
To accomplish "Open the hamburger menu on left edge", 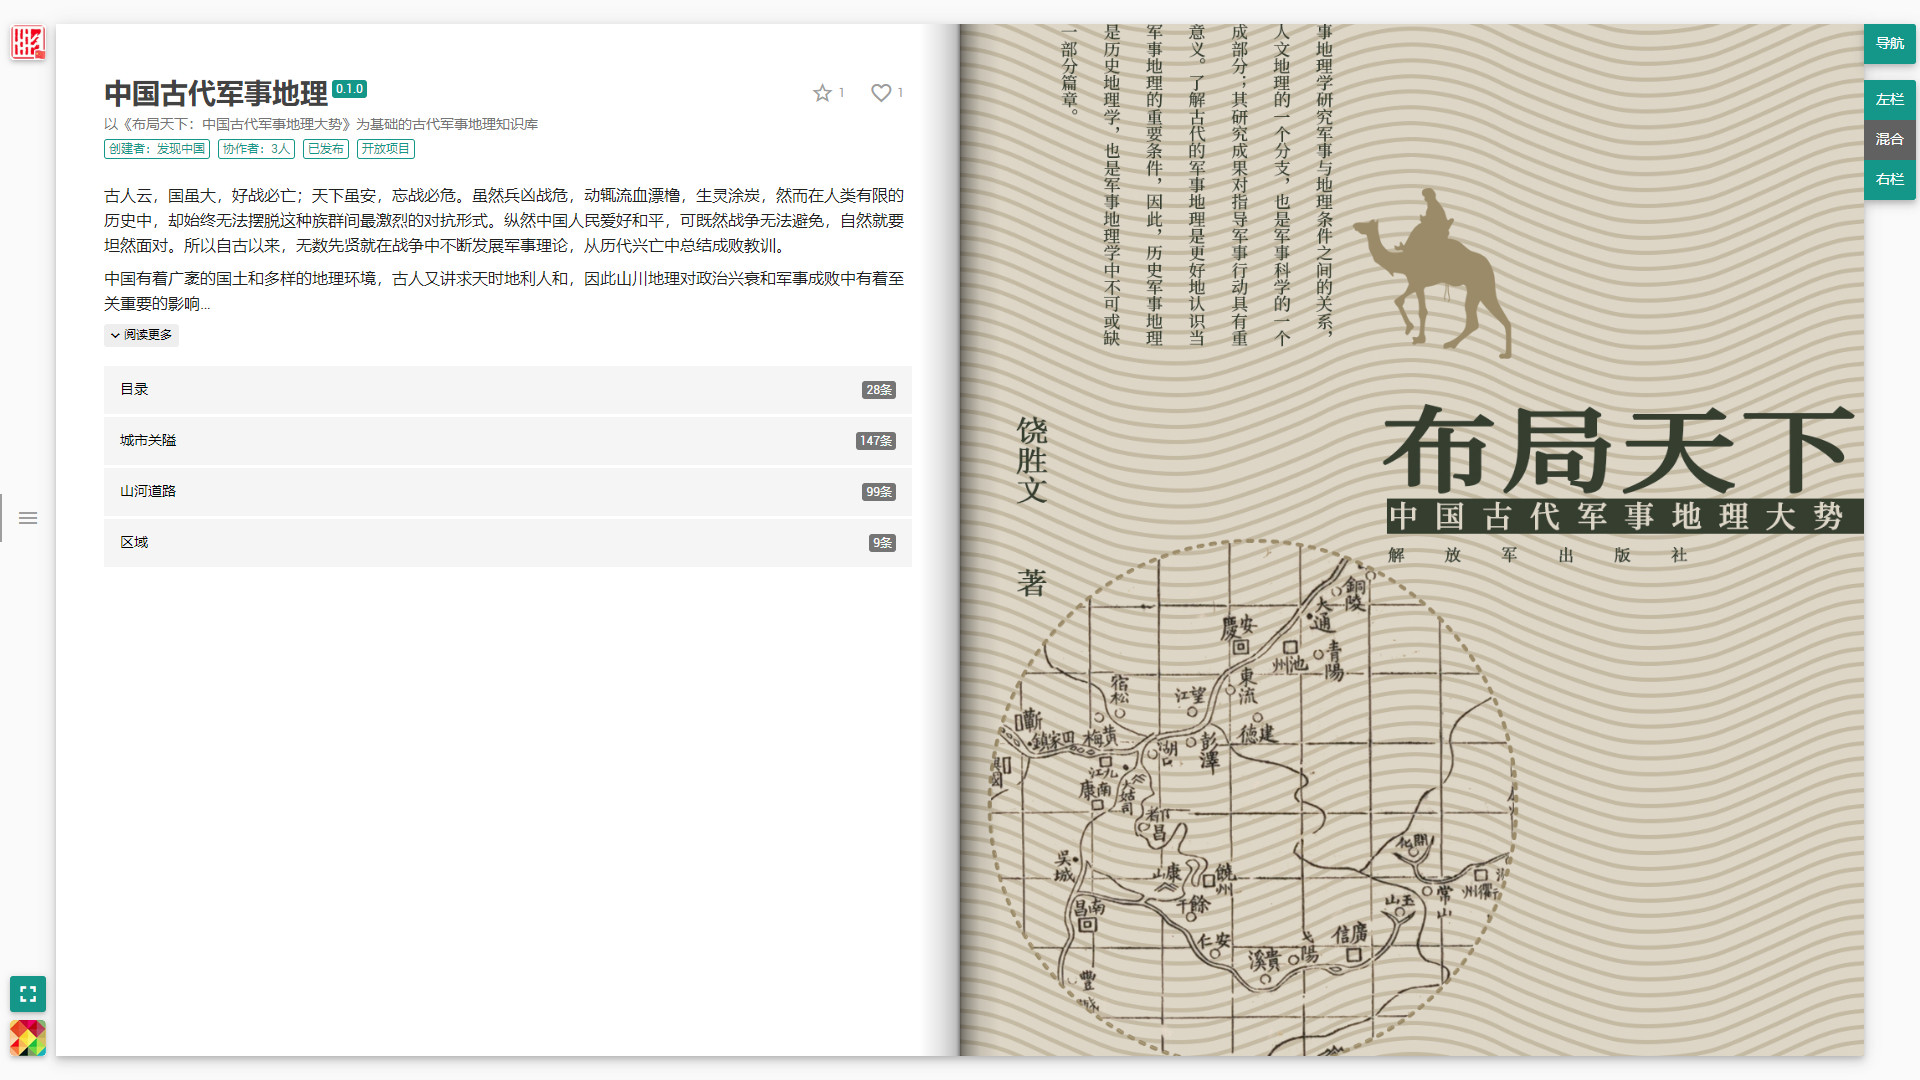I will tap(28, 518).
